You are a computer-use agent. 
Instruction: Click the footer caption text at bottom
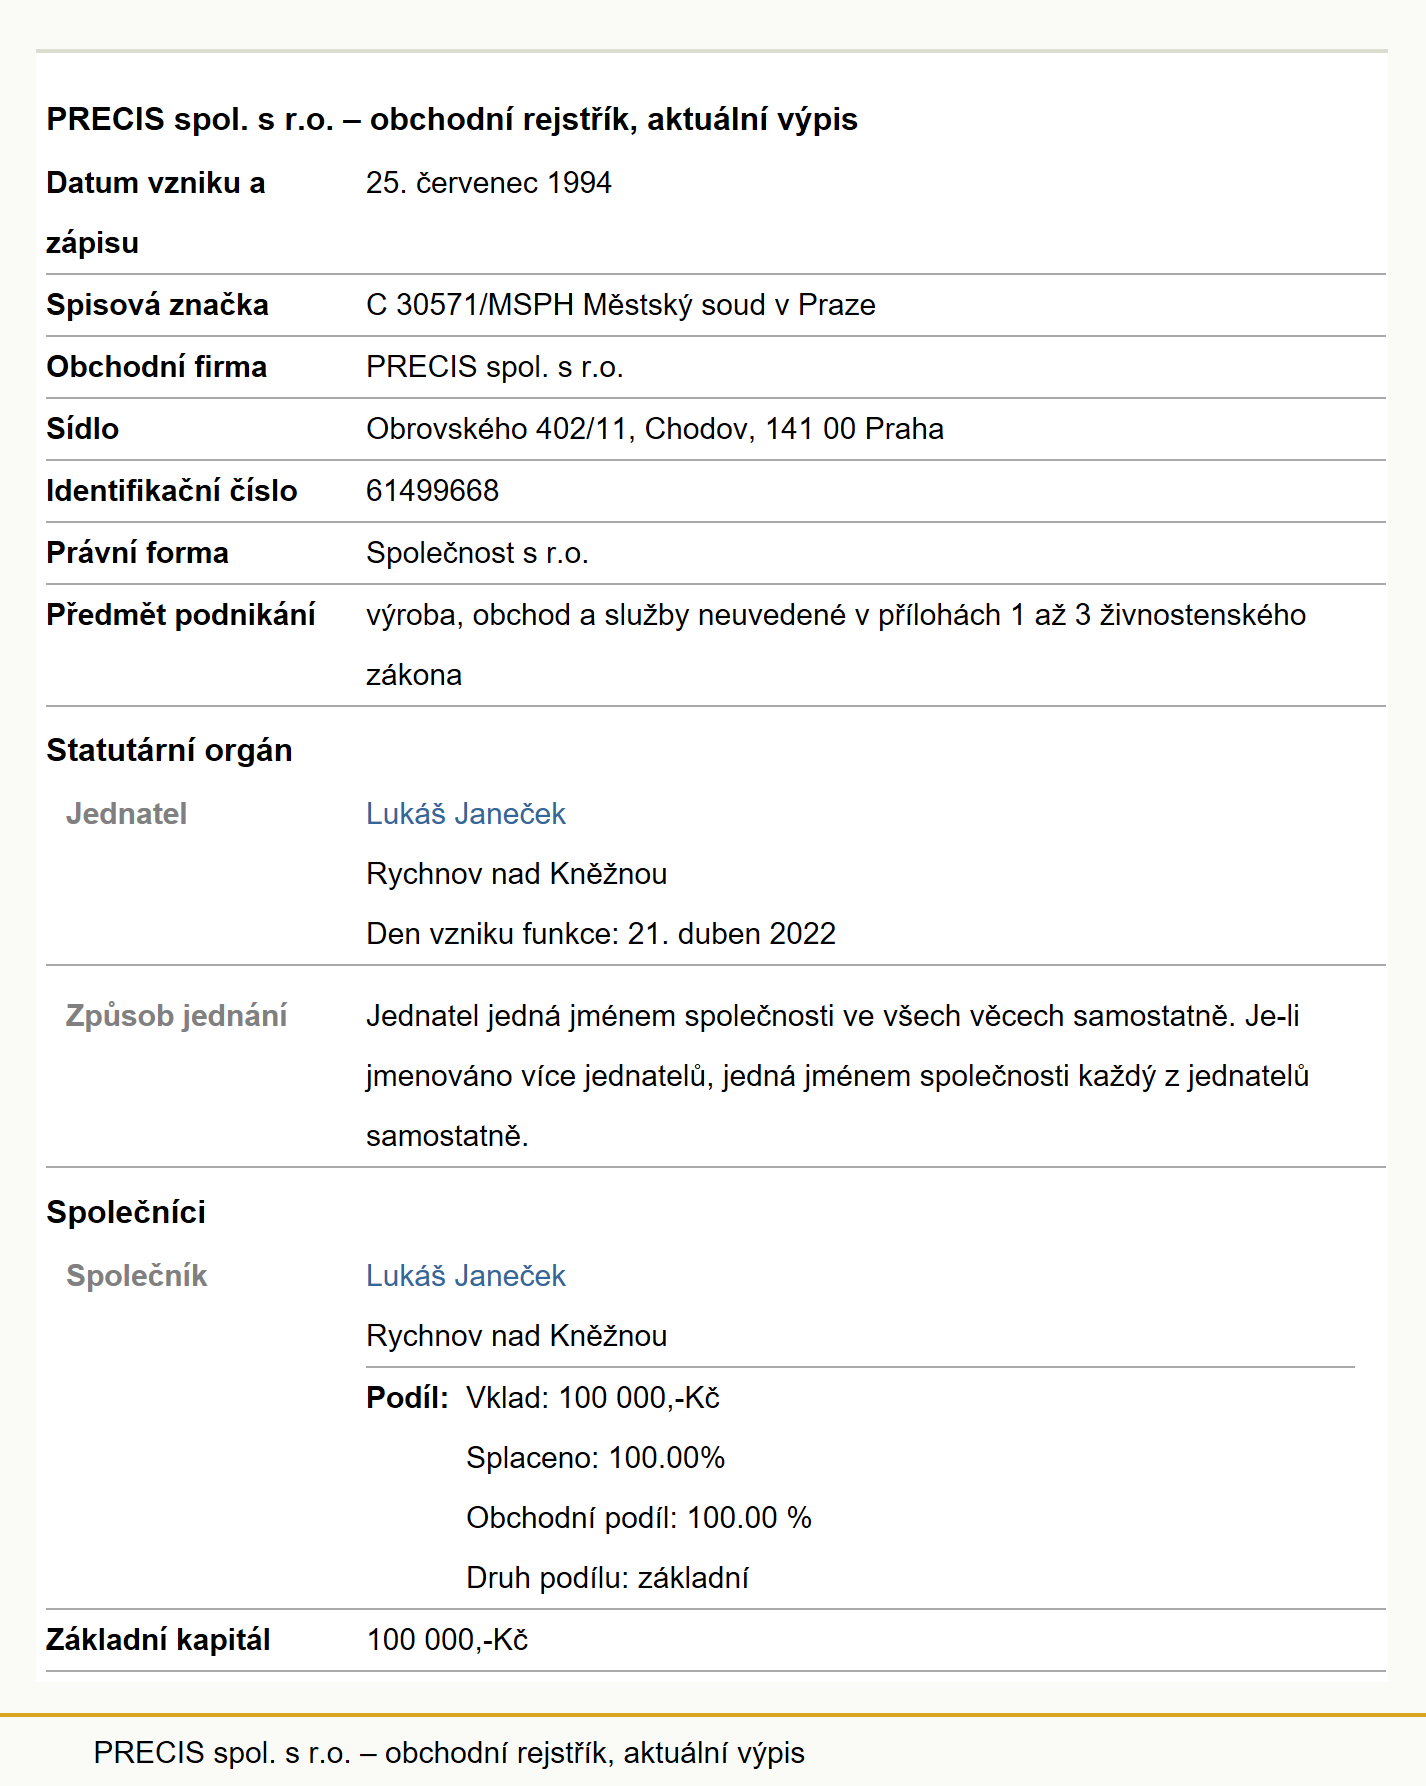click(449, 1753)
